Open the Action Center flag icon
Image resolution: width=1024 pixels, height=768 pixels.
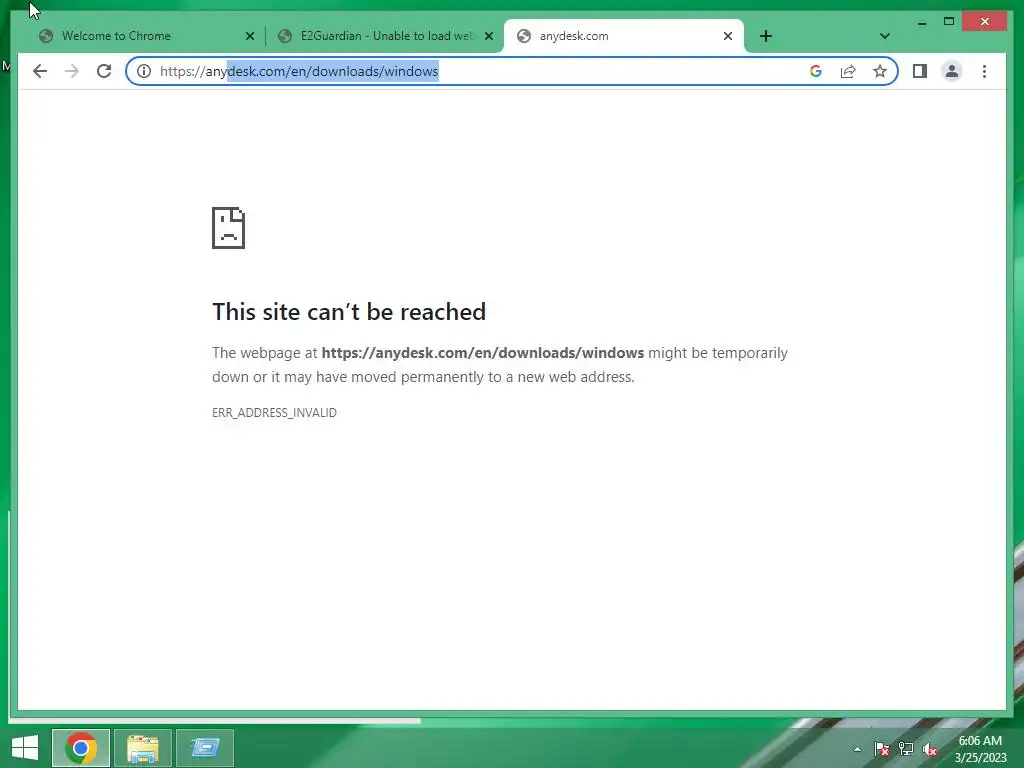click(x=881, y=749)
